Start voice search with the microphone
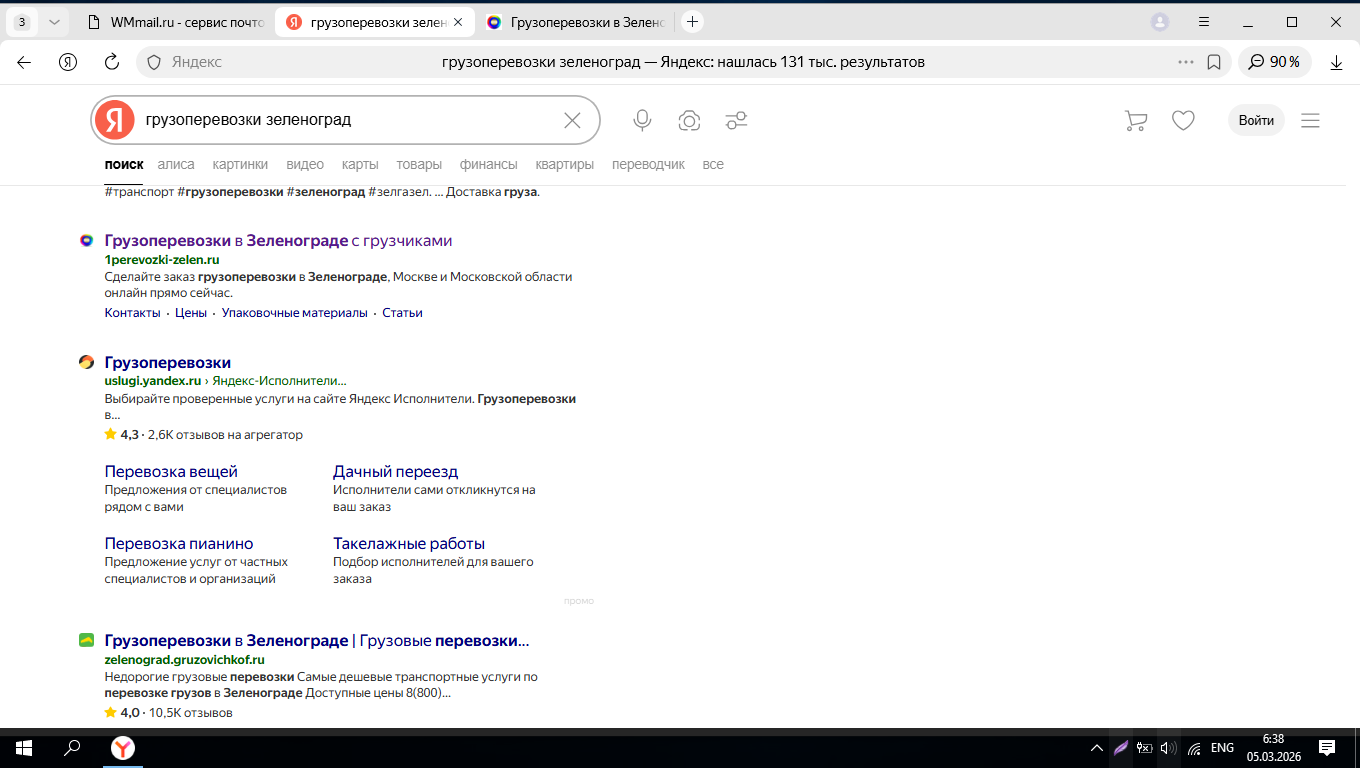 click(x=642, y=121)
